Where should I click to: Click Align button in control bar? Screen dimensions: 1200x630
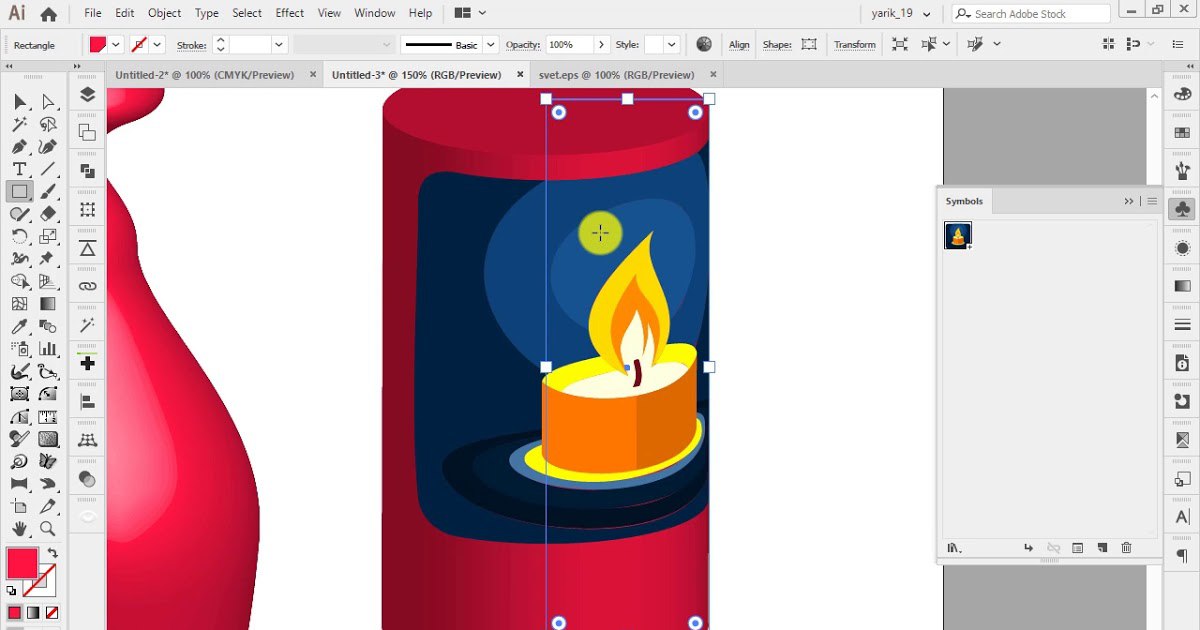coord(739,45)
